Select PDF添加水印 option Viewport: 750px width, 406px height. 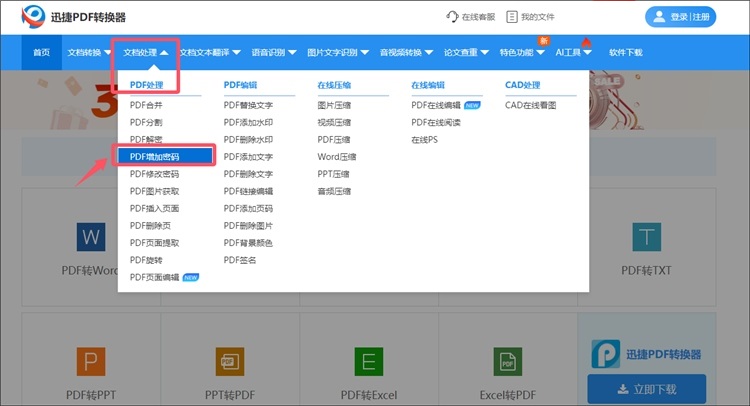click(x=248, y=122)
